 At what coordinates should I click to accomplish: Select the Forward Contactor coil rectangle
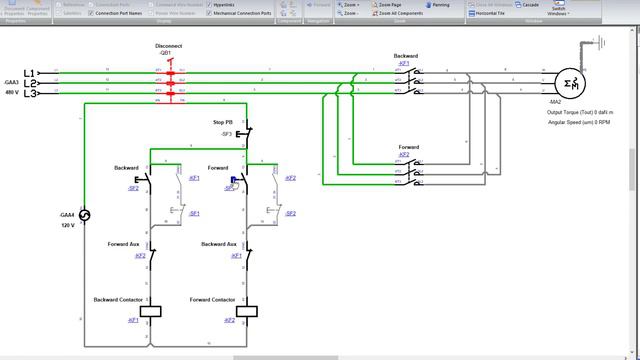coord(247,311)
